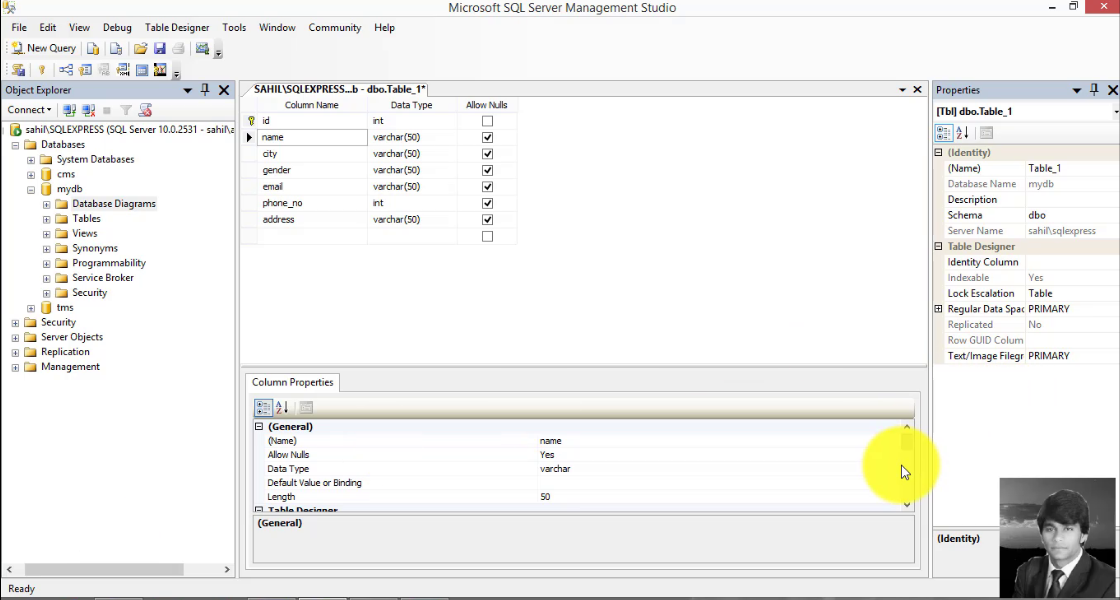Image resolution: width=1120 pixels, height=600 pixels.
Task: Select the Set Primary Key icon
Action: coord(41,69)
